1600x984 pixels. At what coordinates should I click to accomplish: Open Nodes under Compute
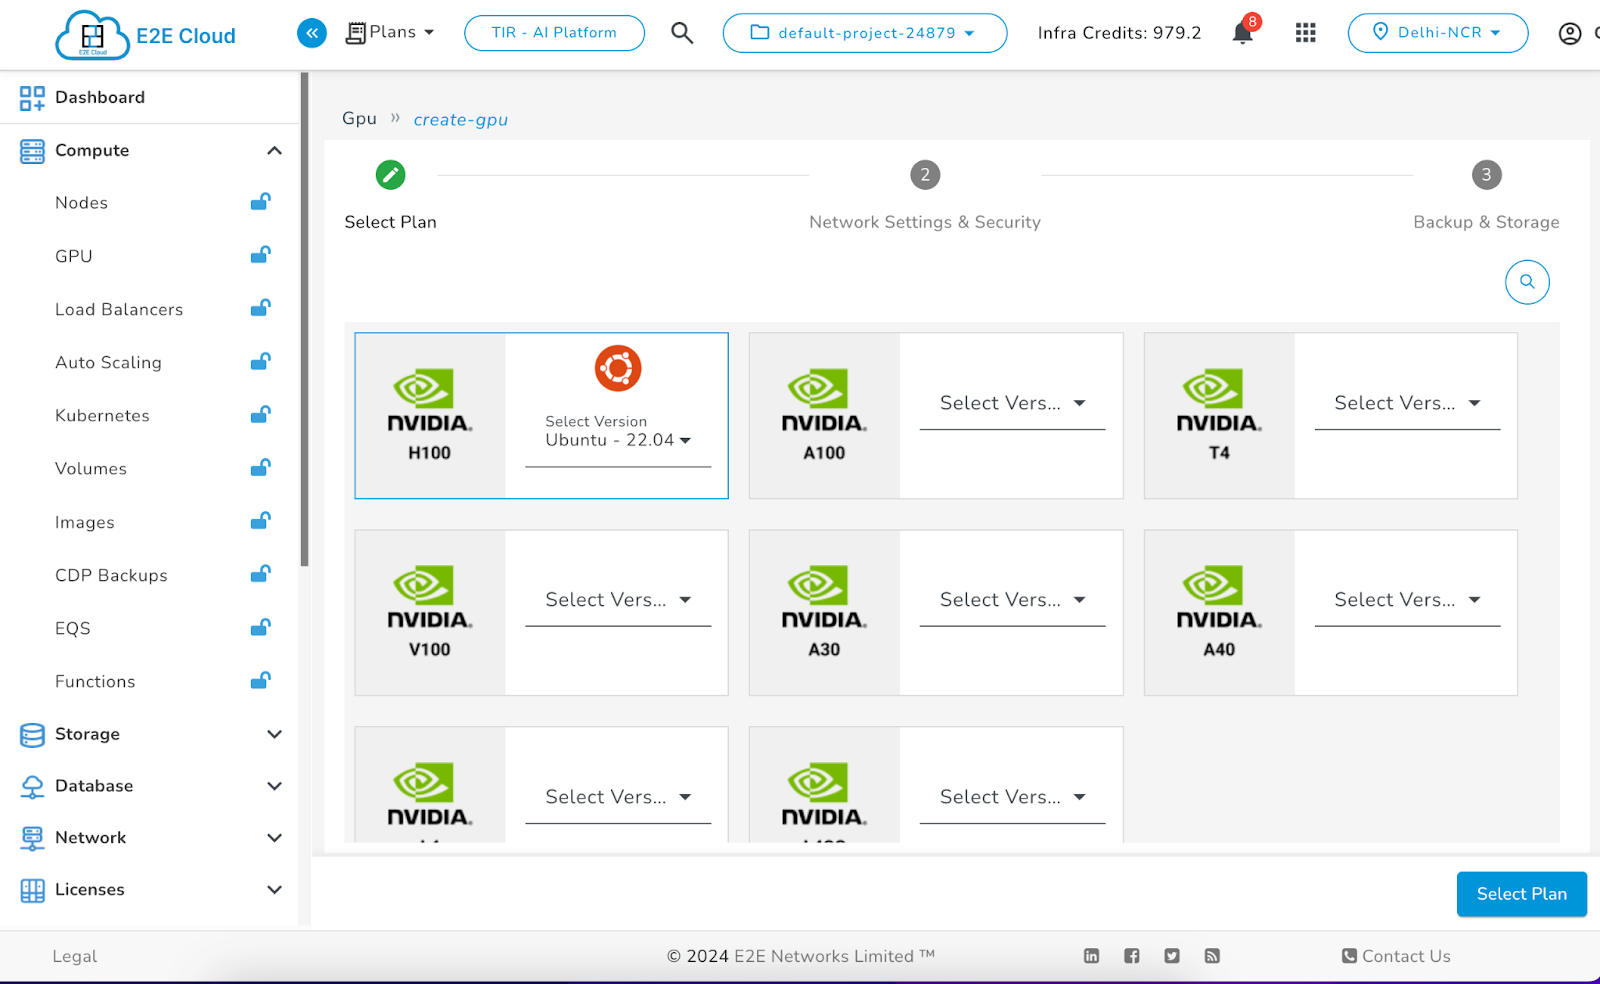[x=81, y=203]
